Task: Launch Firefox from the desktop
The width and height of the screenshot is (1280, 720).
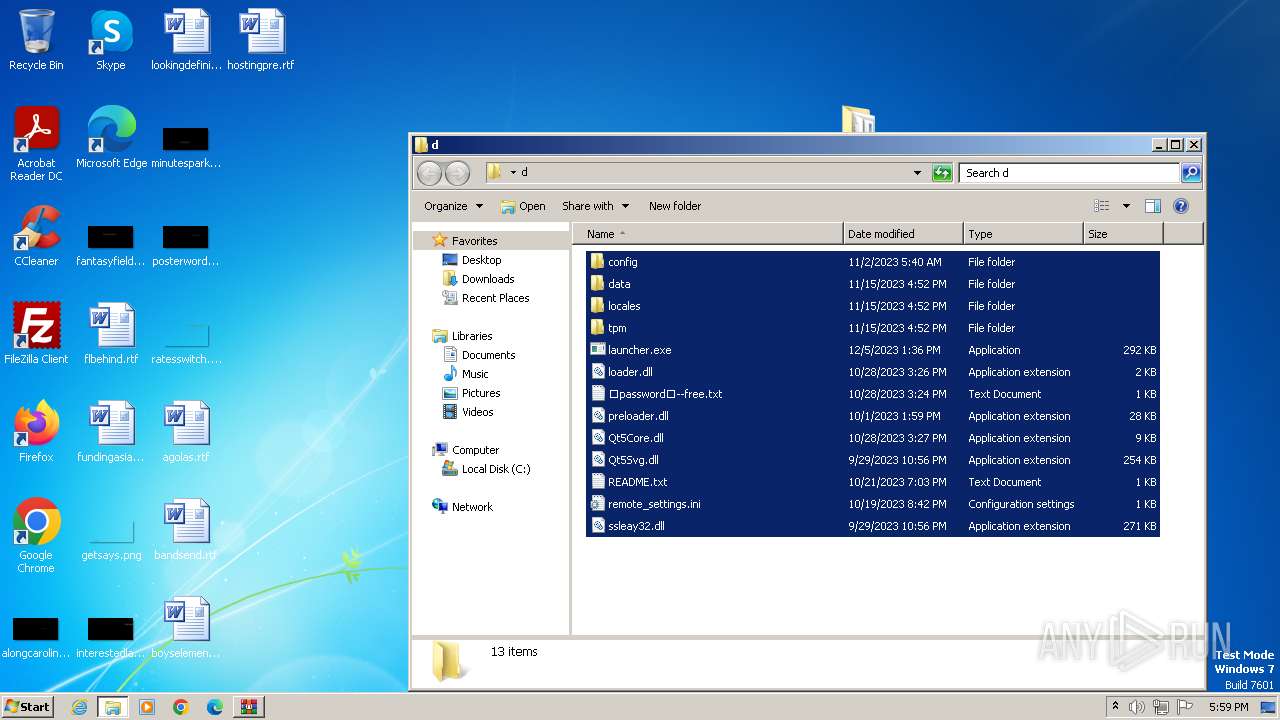Action: pos(36,432)
